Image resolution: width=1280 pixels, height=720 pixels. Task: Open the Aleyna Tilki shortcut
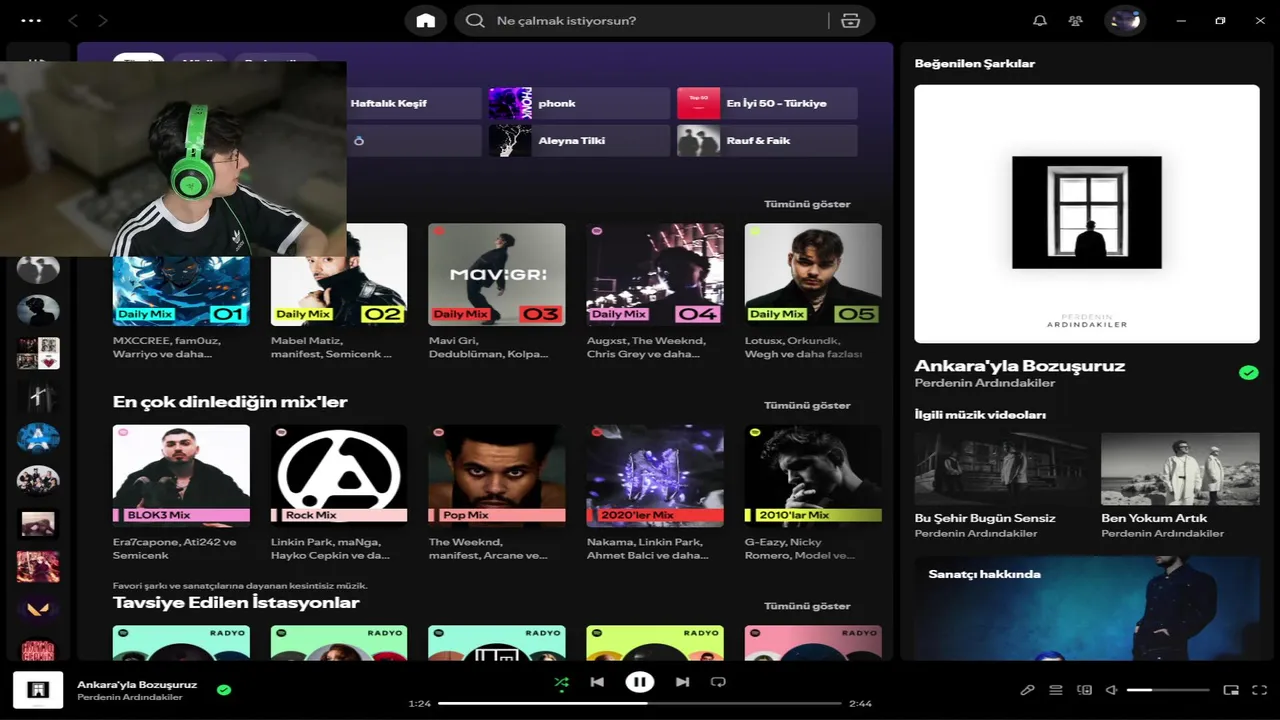click(x=579, y=140)
